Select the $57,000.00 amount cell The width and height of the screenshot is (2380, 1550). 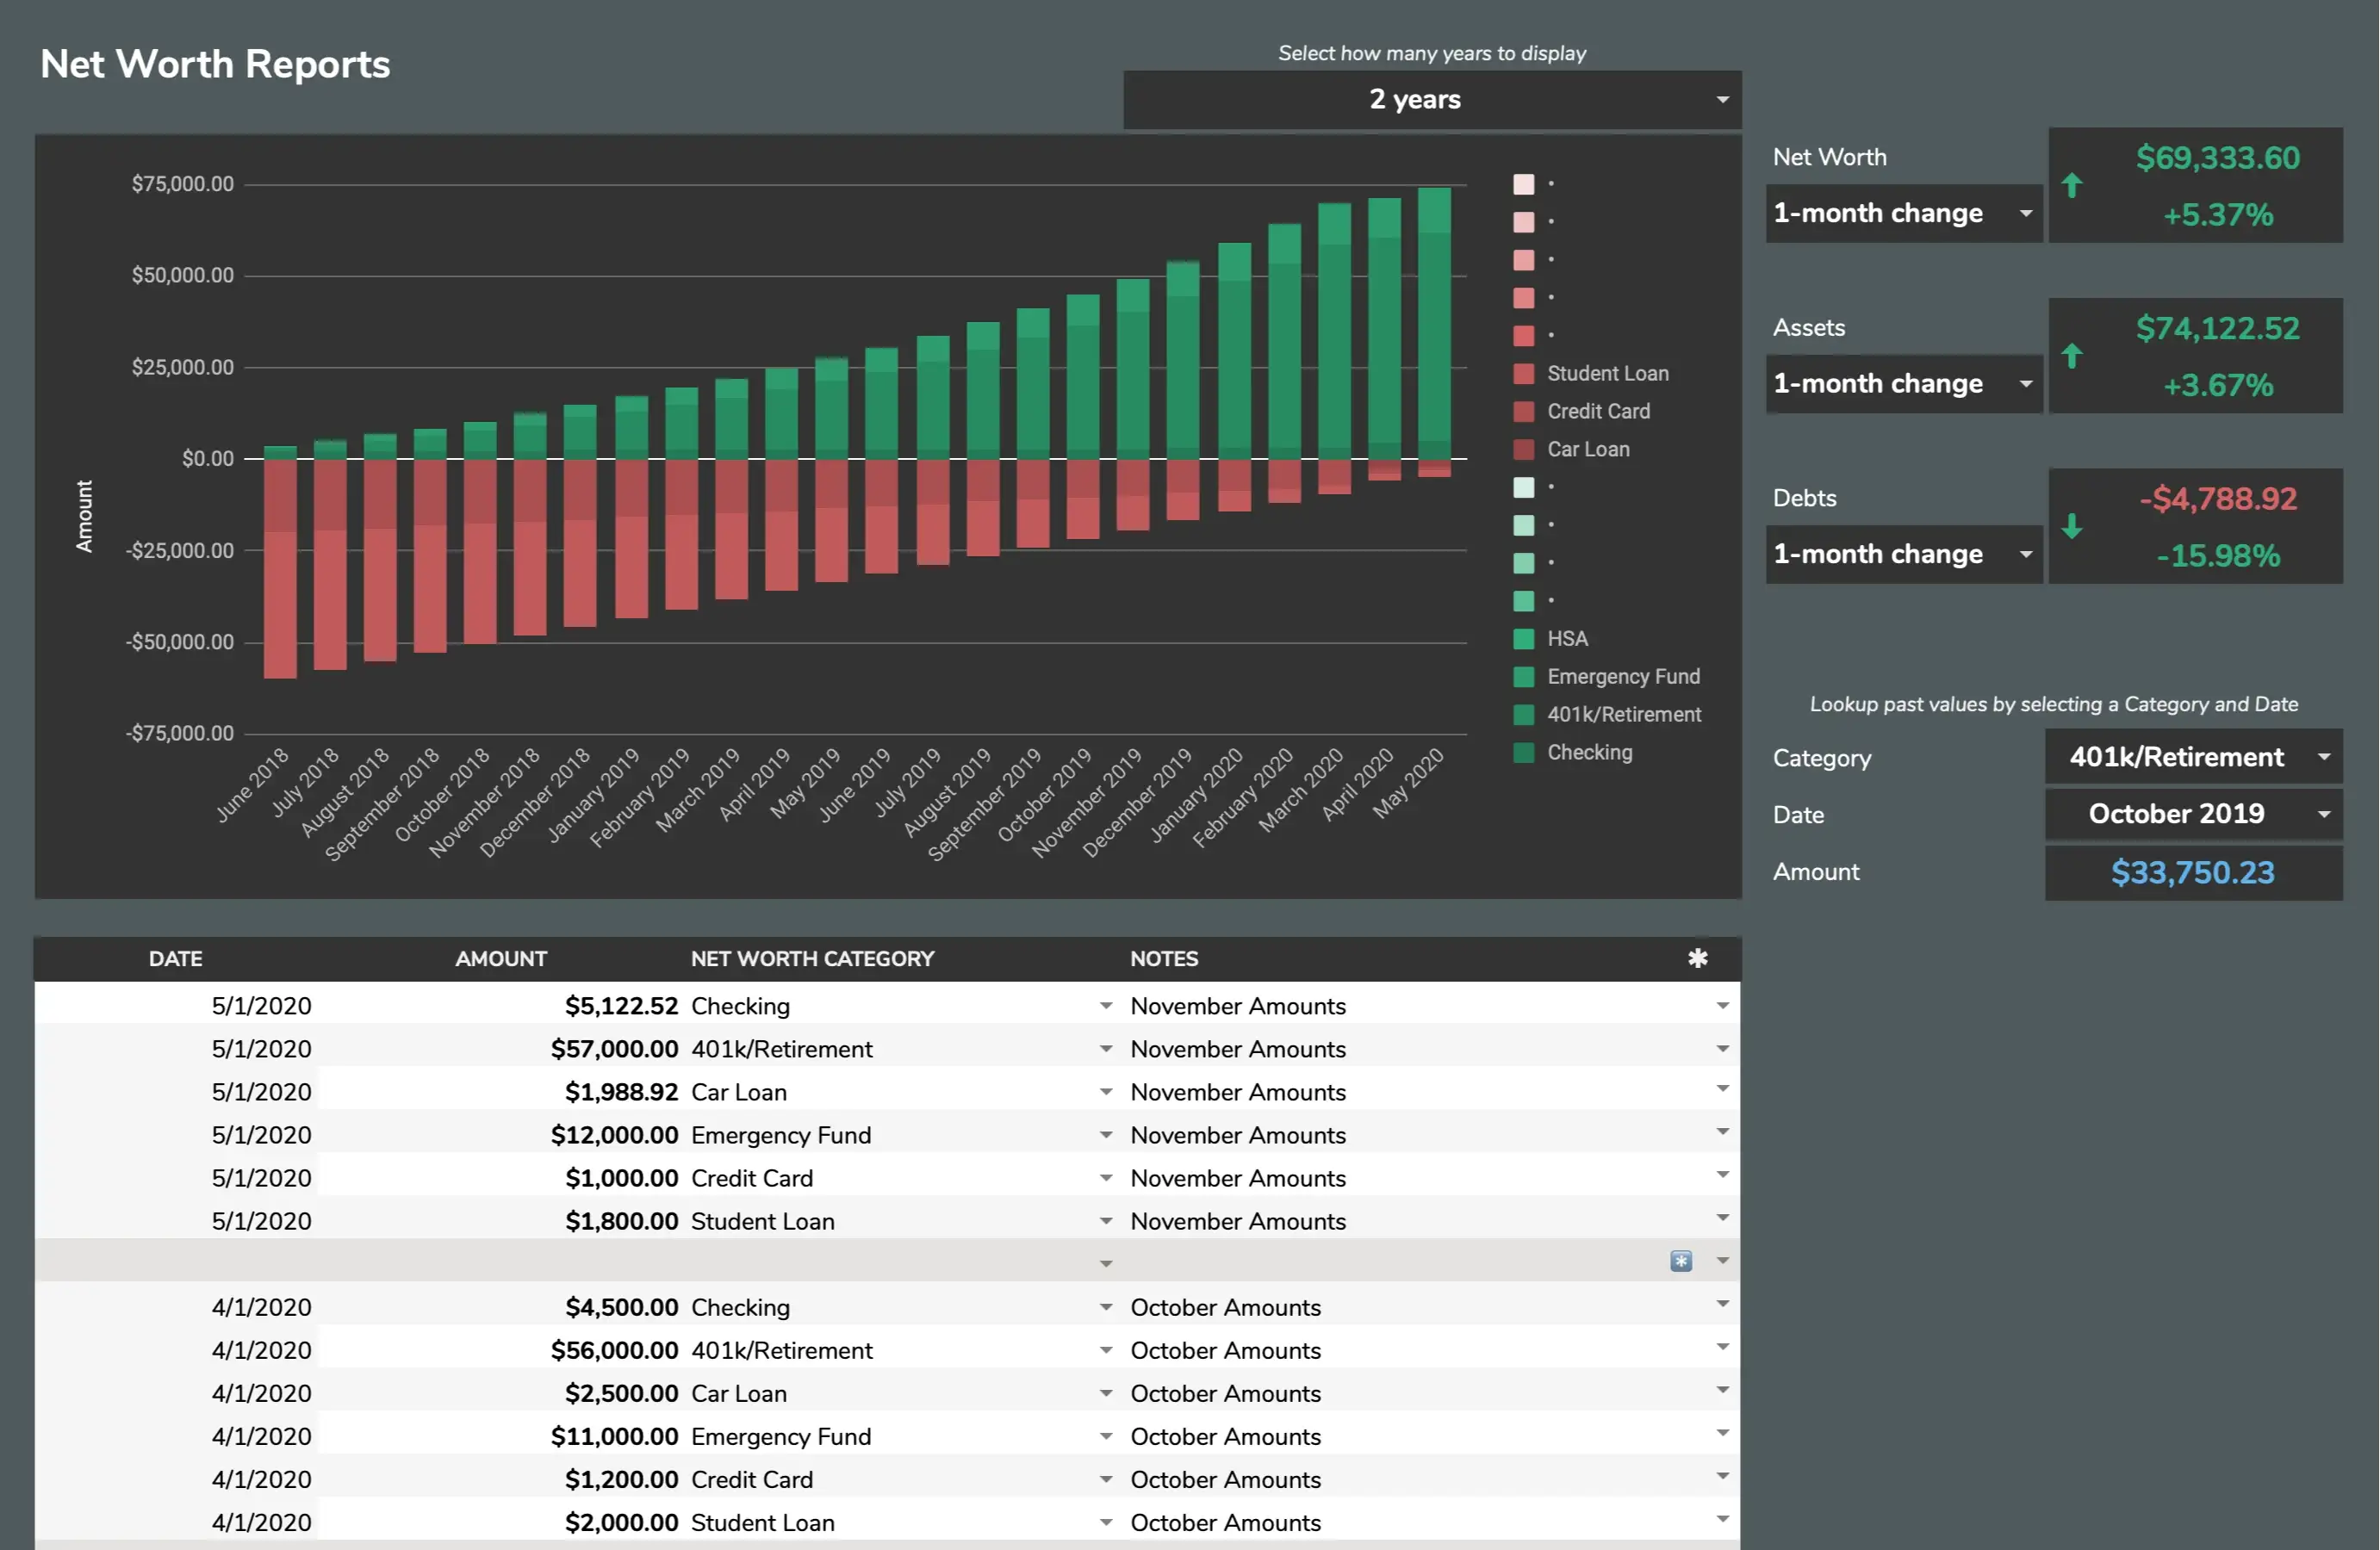point(614,1049)
